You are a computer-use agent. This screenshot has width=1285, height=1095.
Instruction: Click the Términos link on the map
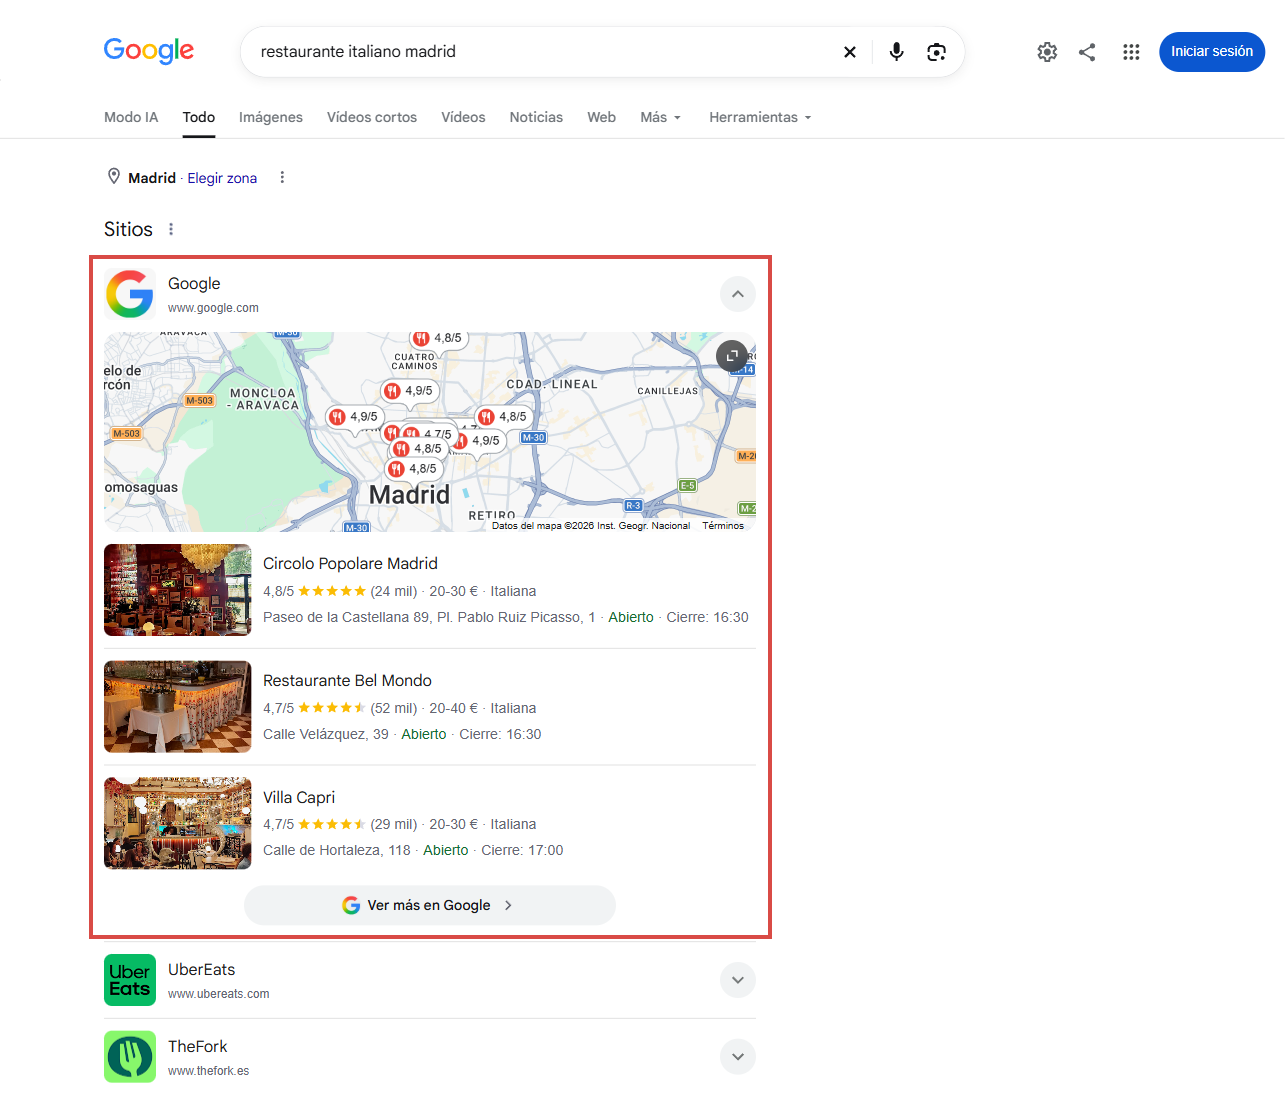tap(723, 526)
